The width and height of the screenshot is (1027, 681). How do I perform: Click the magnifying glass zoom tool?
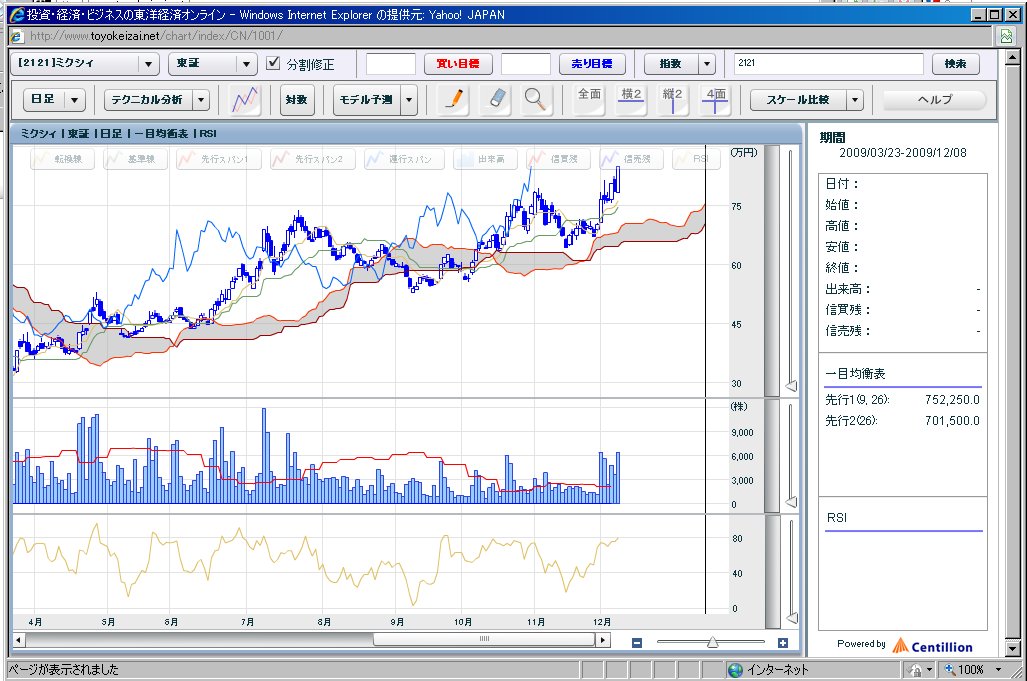click(x=536, y=99)
